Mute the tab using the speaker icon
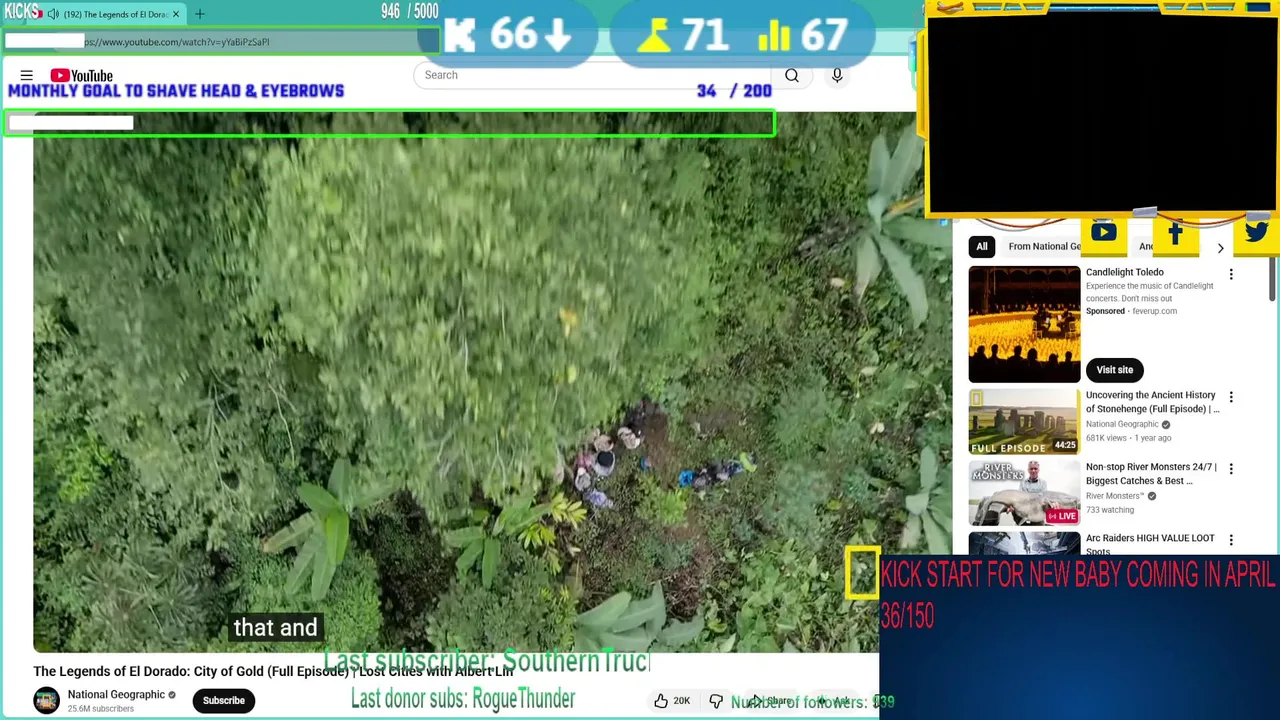The width and height of the screenshot is (1280, 720). (x=53, y=14)
